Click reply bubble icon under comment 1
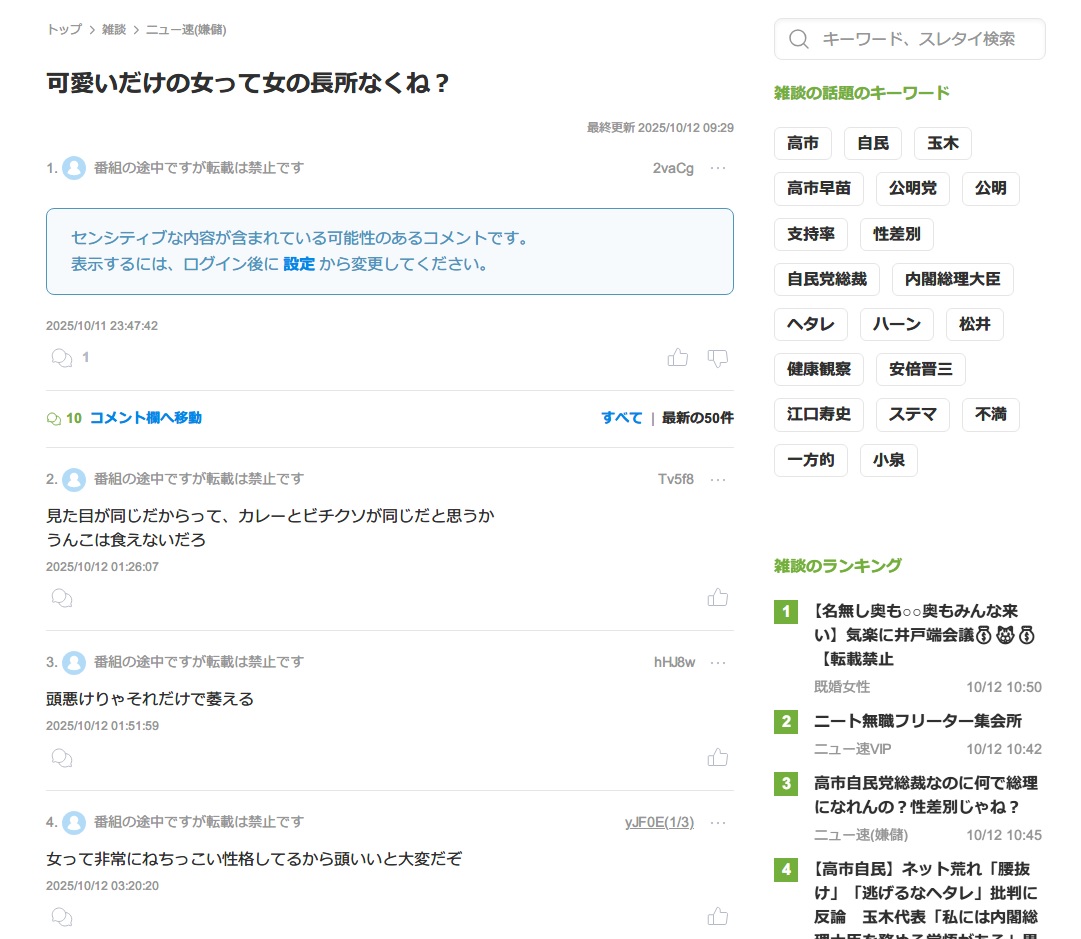The image size is (1081, 939). click(x=61, y=357)
